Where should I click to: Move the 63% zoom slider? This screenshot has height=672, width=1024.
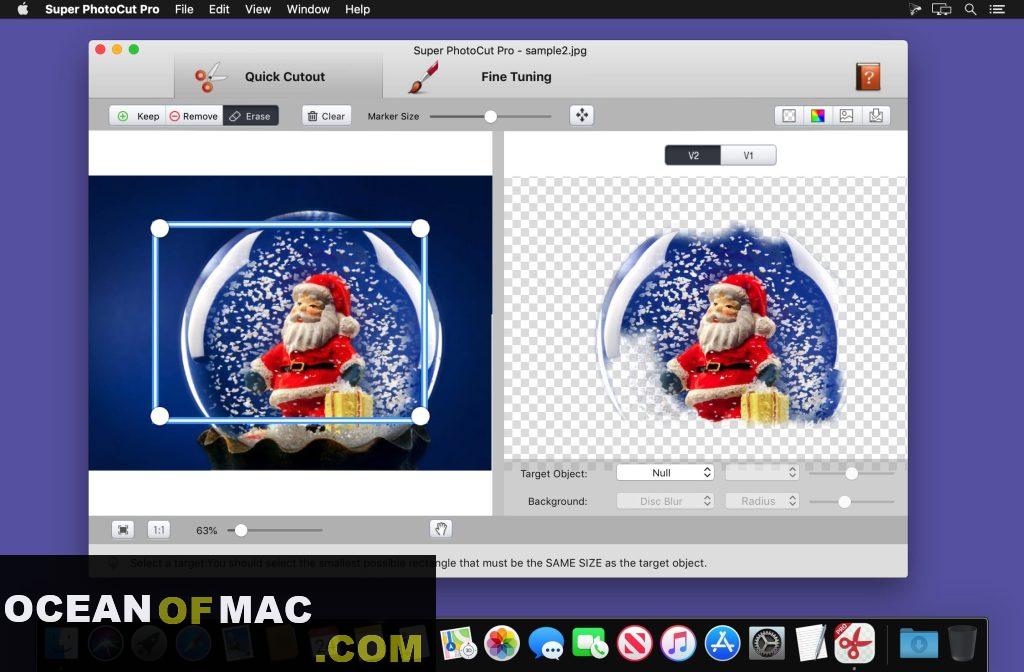(241, 530)
